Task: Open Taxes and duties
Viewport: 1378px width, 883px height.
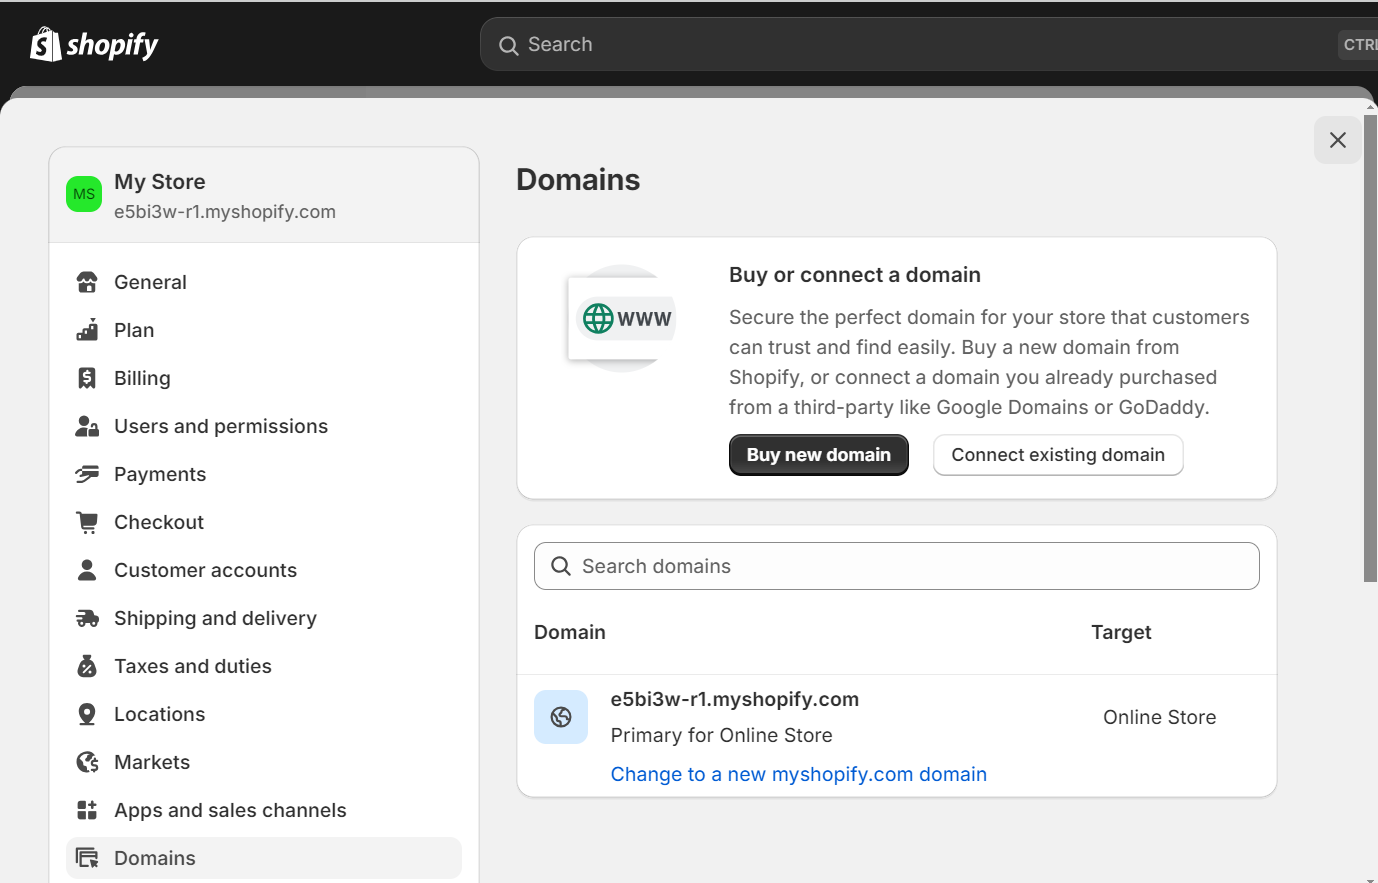Action: coord(264,666)
